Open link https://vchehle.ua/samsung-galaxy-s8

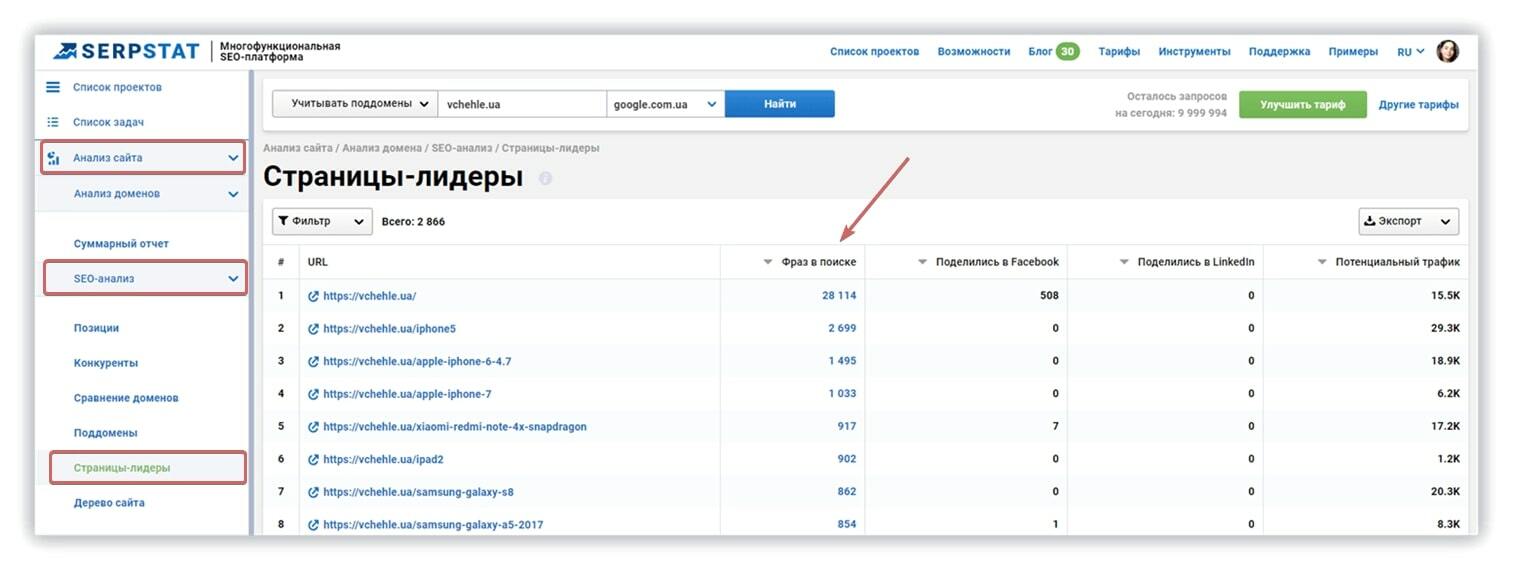click(418, 492)
